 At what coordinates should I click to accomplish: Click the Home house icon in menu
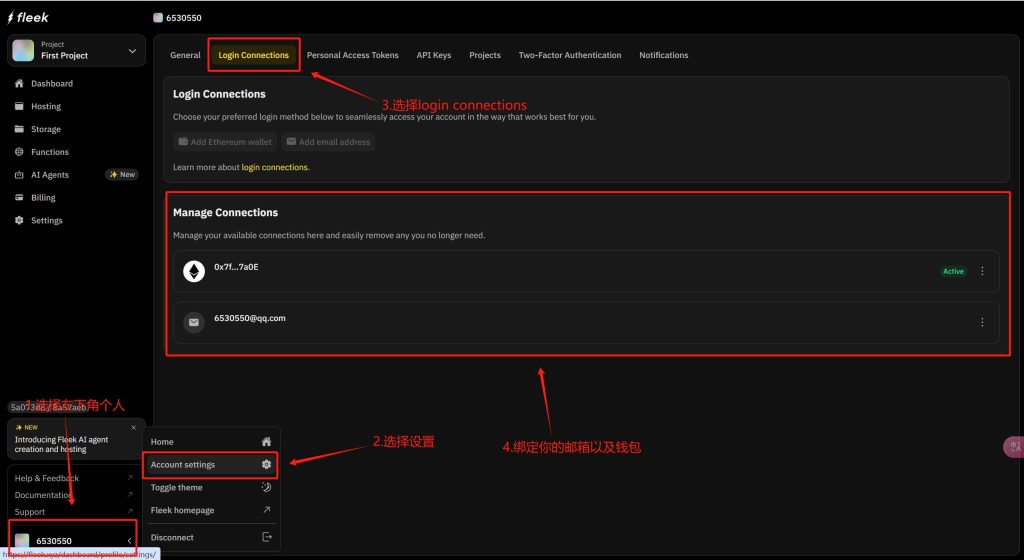(266, 442)
